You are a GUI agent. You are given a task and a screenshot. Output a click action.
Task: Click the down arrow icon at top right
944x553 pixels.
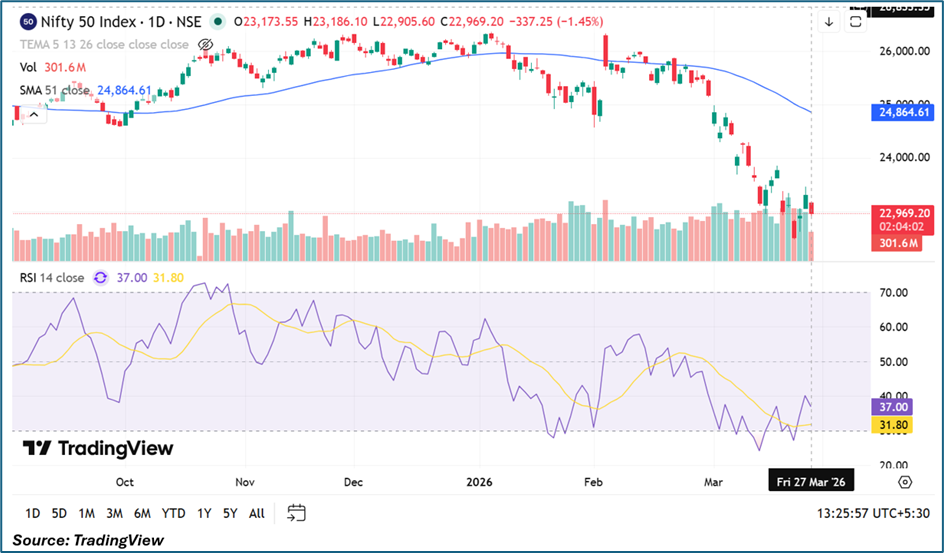coord(829,22)
